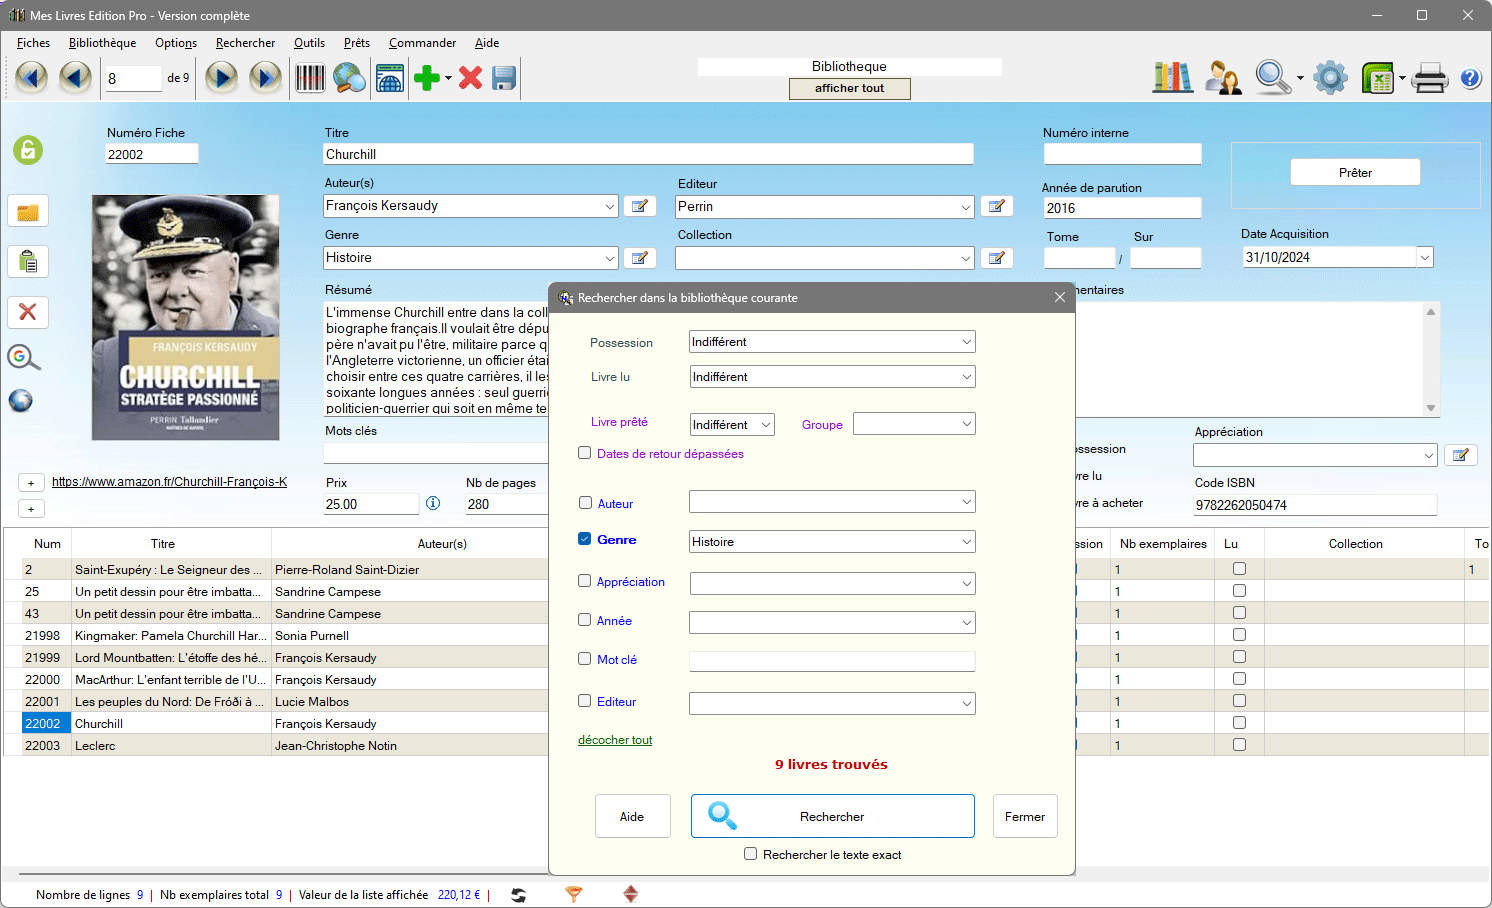Delete record with red X in toolbar

click(471, 78)
